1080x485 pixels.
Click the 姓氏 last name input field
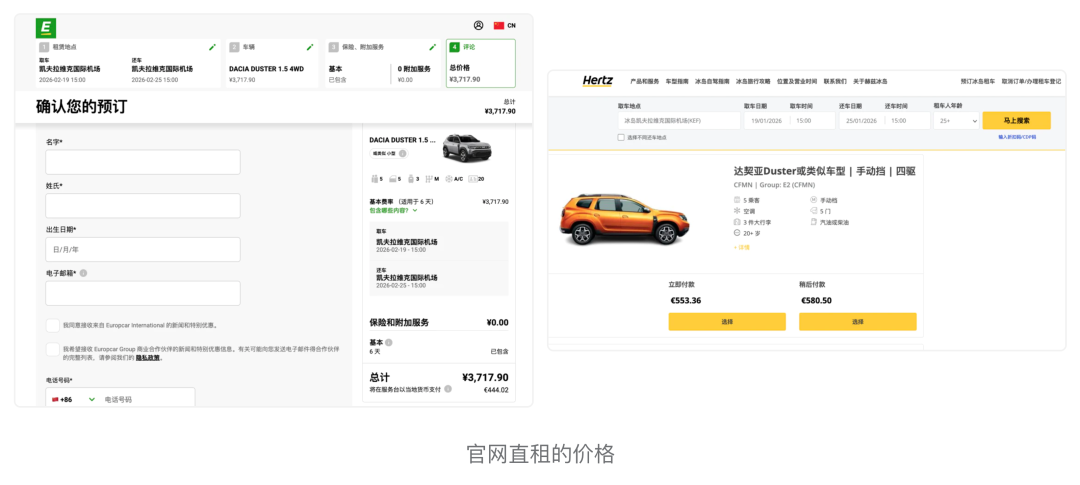pyautogui.click(x=143, y=206)
